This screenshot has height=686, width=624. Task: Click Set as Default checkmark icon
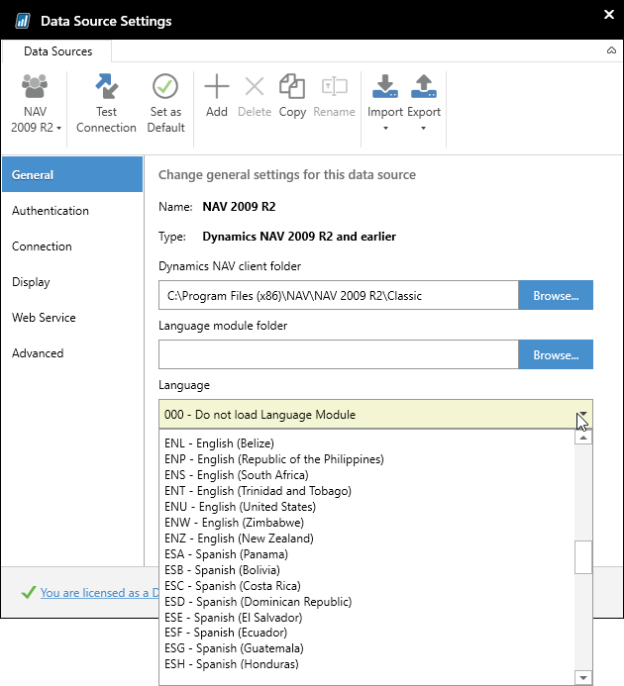pyautogui.click(x=165, y=86)
